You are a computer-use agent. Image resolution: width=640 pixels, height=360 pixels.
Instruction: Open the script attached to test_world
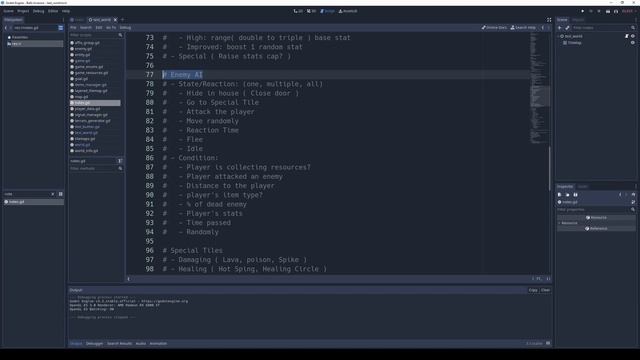(x=627, y=36)
